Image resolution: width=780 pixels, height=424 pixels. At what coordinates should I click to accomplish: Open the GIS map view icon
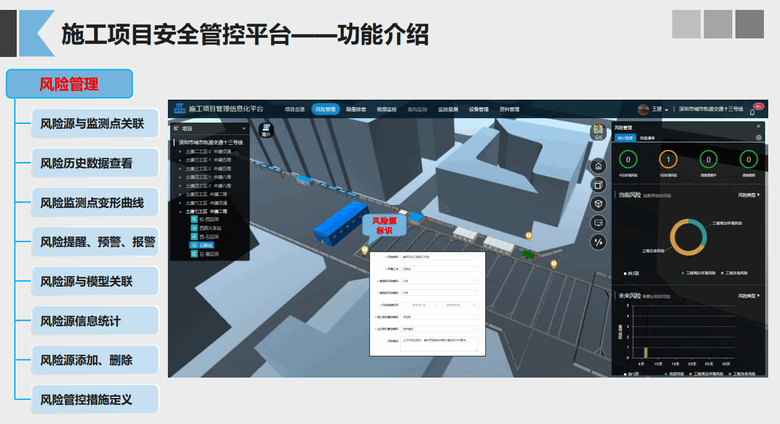tap(598, 133)
